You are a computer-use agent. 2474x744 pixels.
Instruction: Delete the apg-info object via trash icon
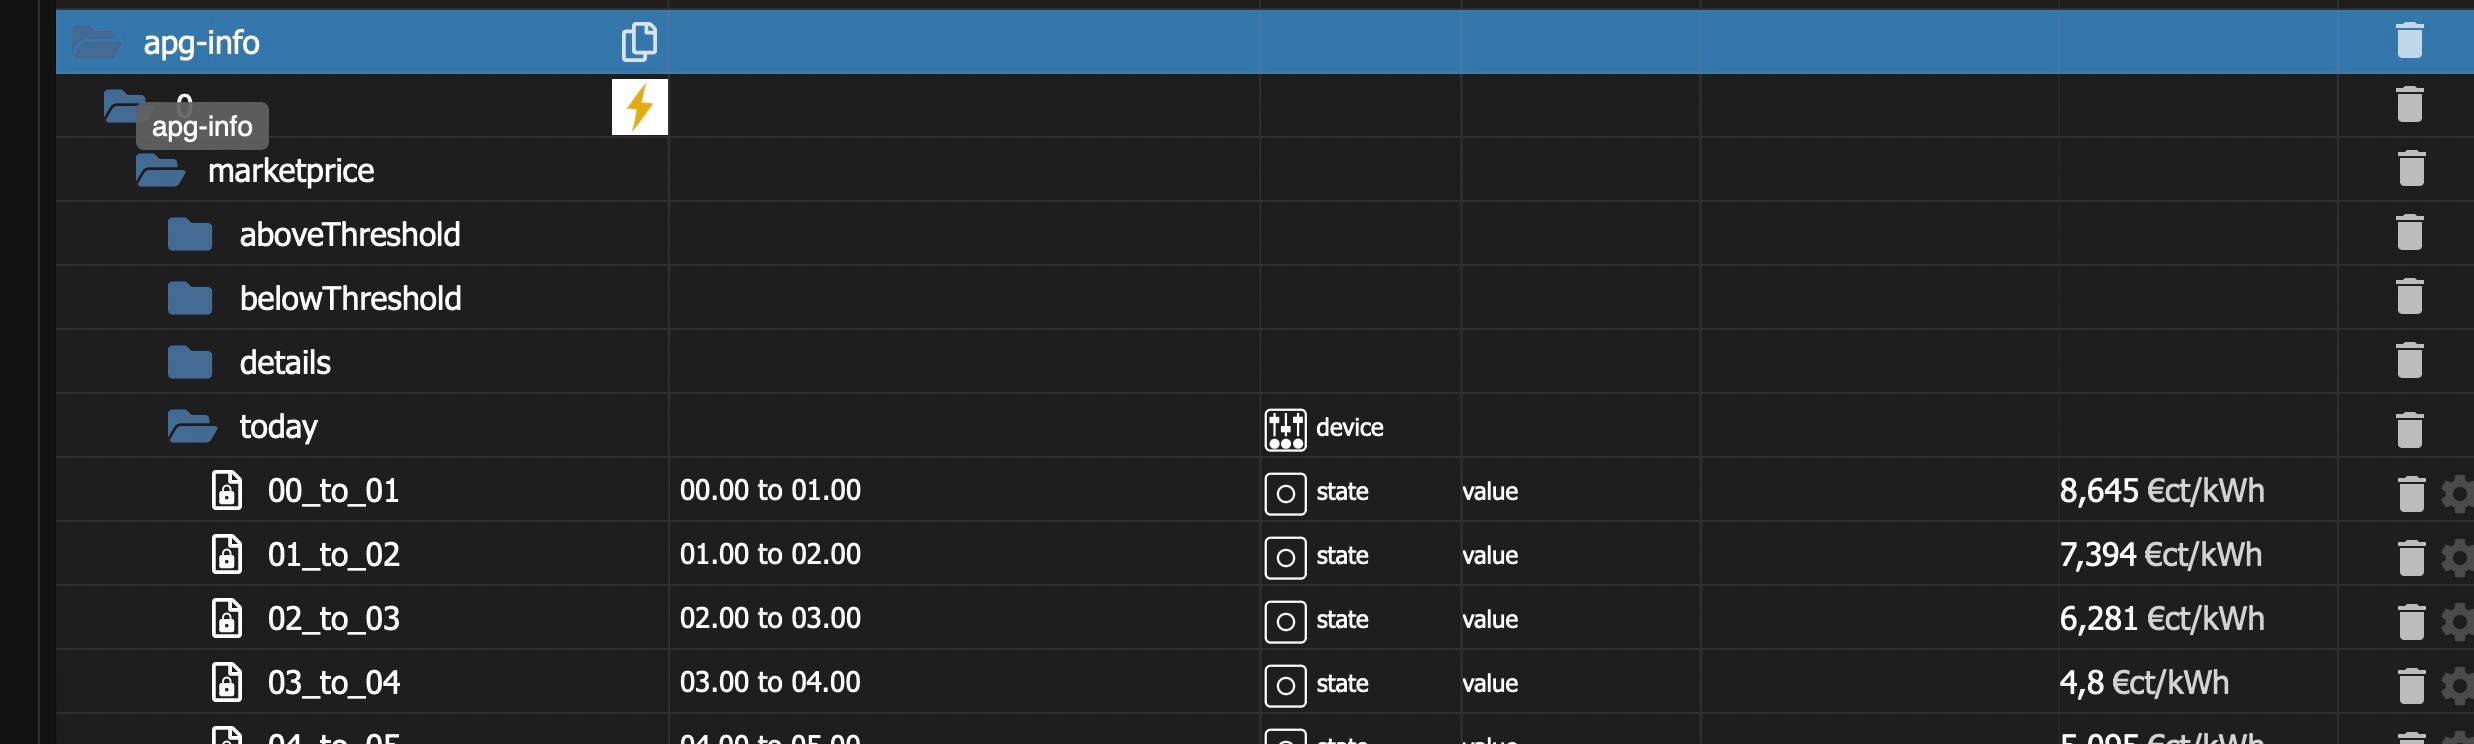(2410, 41)
